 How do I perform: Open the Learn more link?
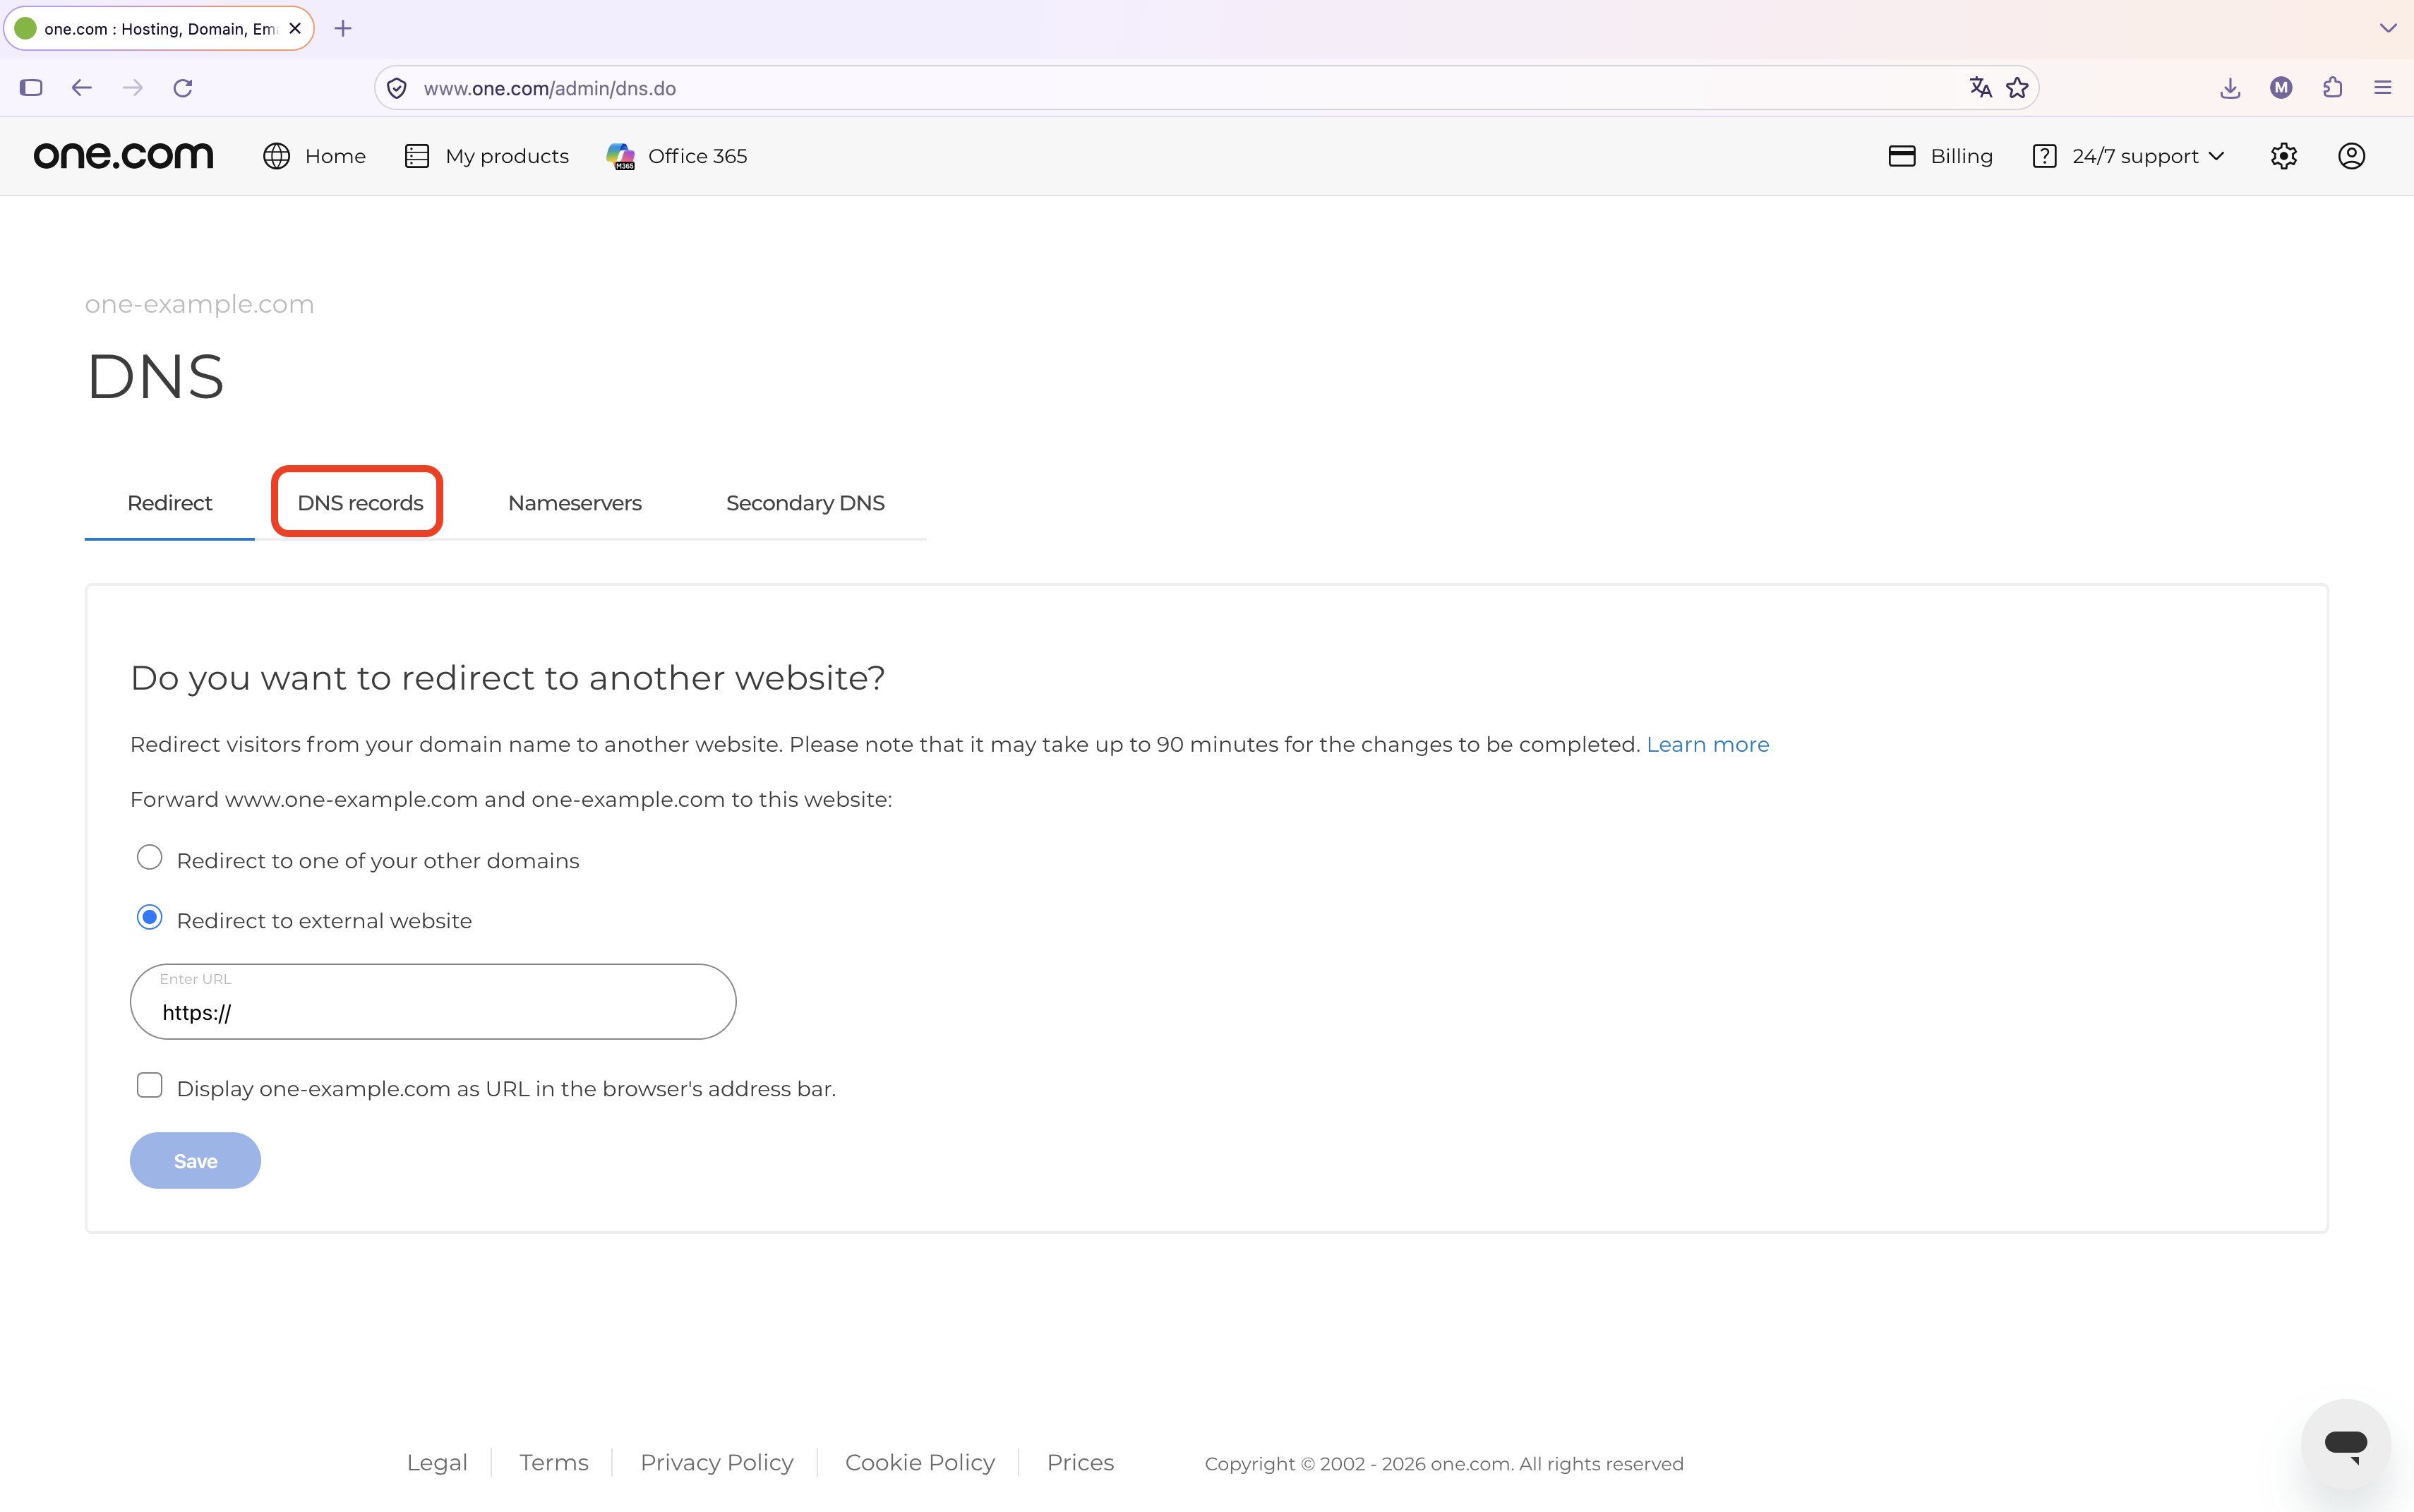pos(1708,745)
